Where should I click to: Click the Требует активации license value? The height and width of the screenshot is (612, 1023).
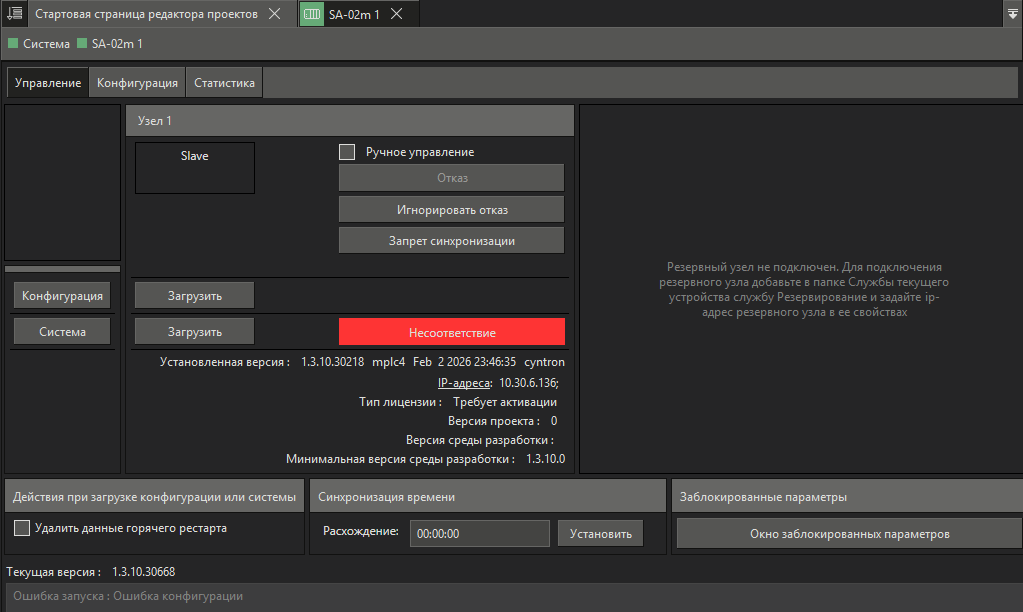[x=505, y=402]
